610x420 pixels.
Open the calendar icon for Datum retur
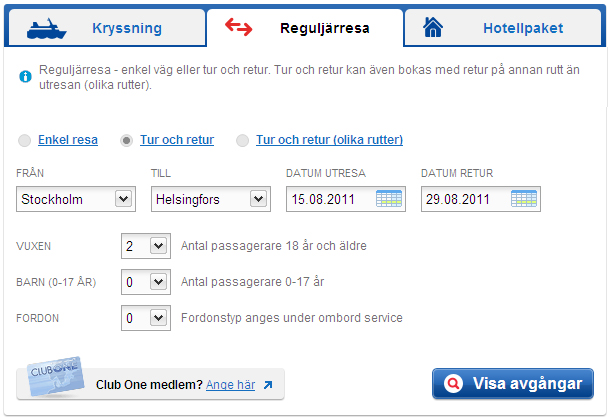tap(524, 199)
